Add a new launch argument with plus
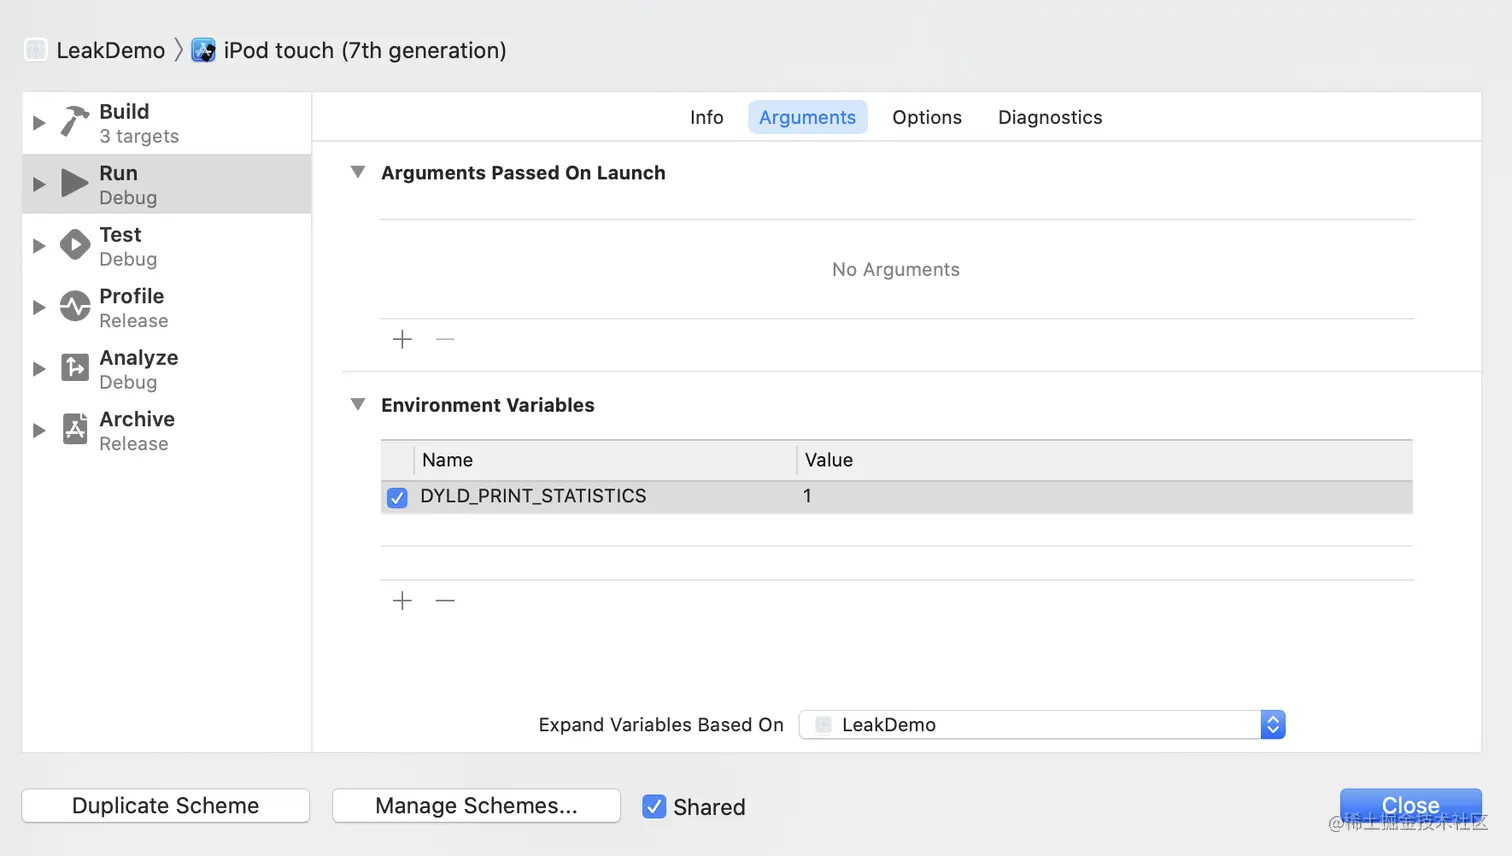1512x856 pixels. click(402, 339)
